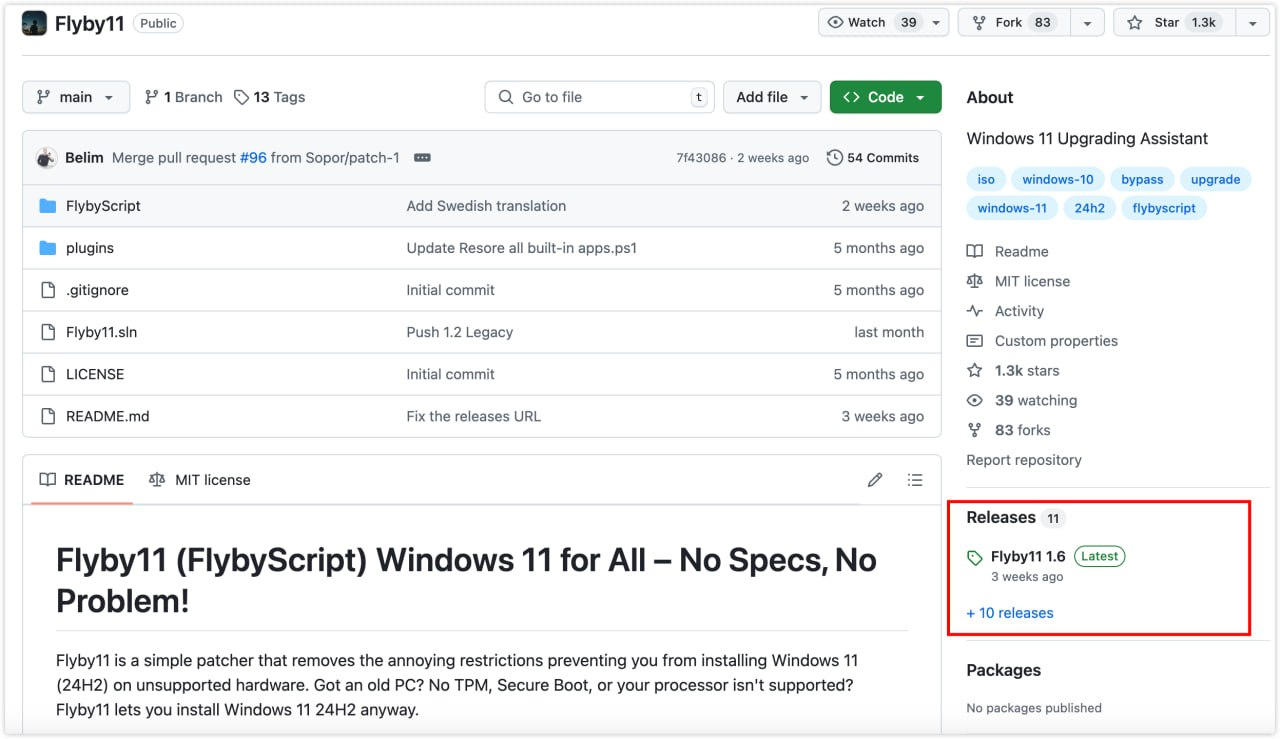Select the windows-10 topic tag
The height and width of the screenshot is (739, 1280).
tap(1058, 180)
